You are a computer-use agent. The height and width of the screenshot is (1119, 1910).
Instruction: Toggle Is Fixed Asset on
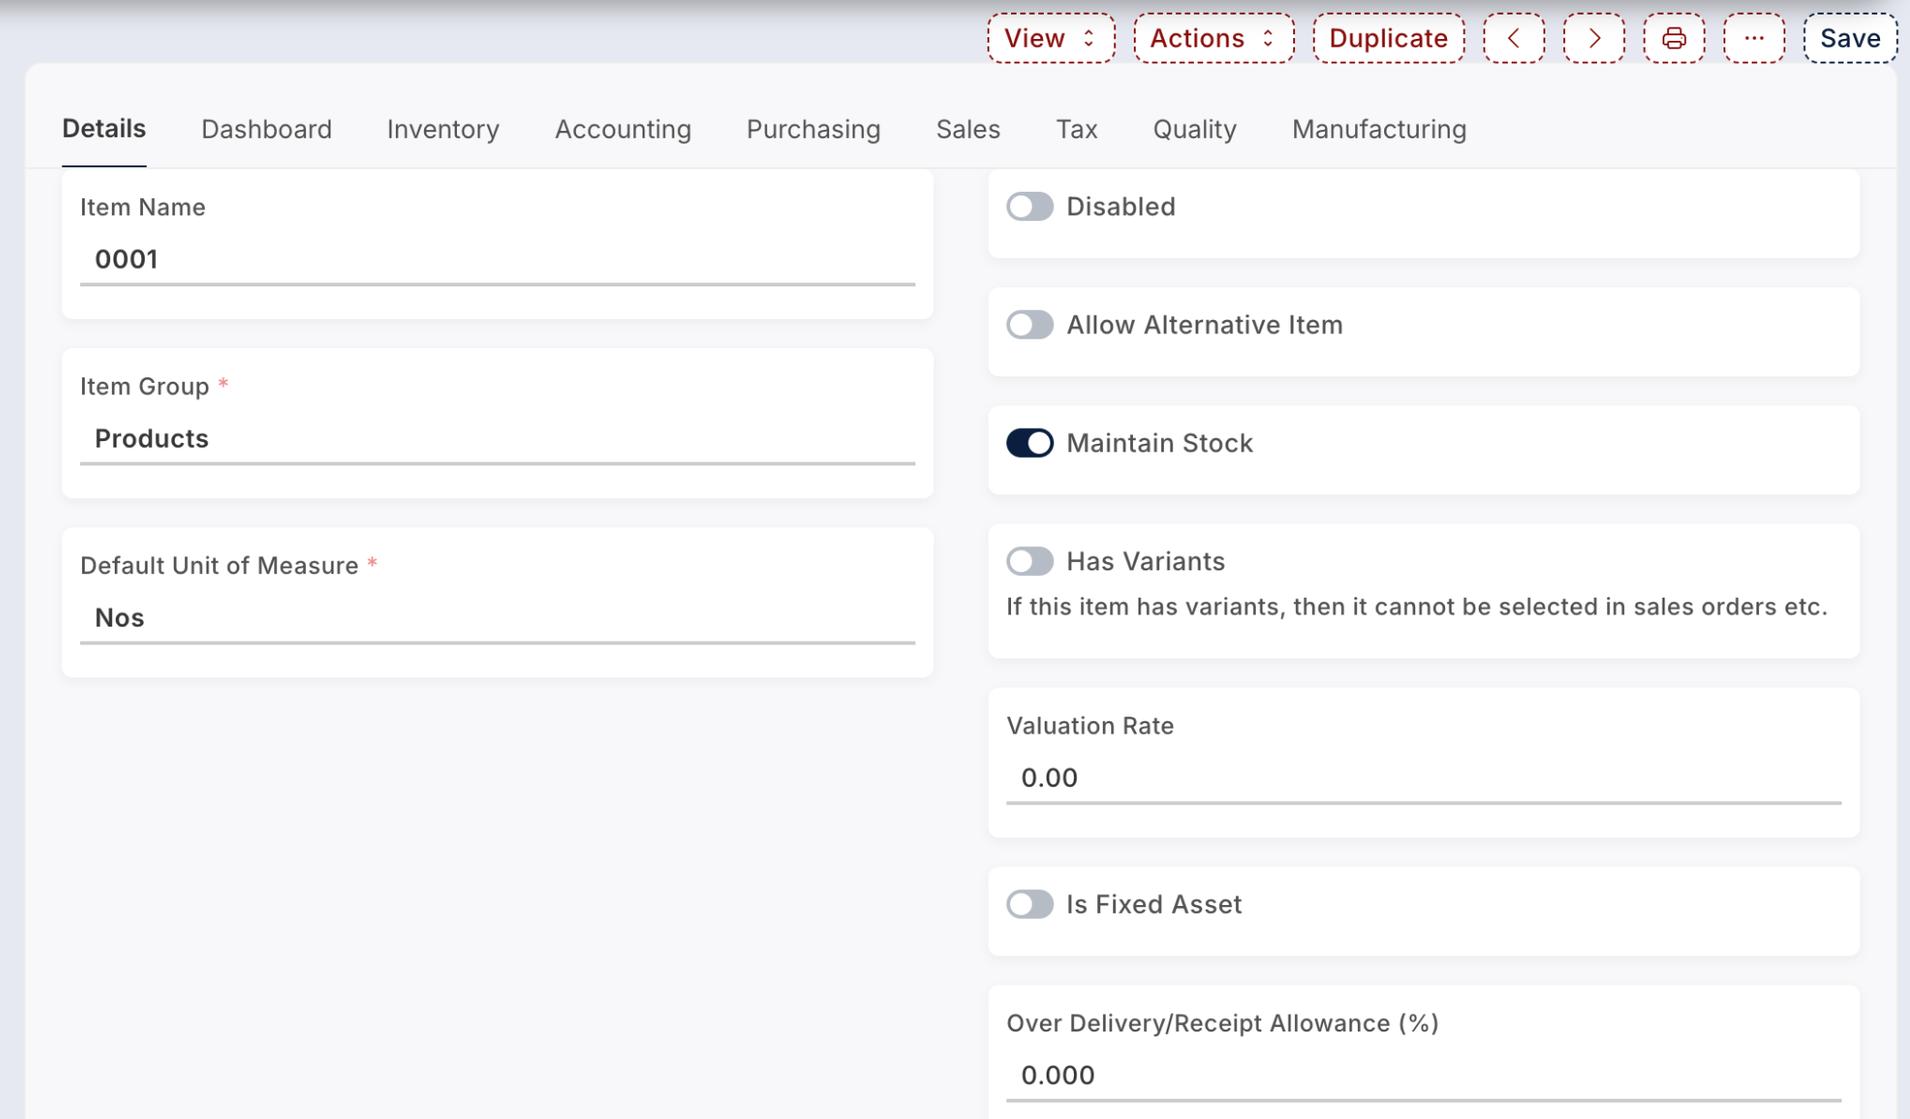1029,904
